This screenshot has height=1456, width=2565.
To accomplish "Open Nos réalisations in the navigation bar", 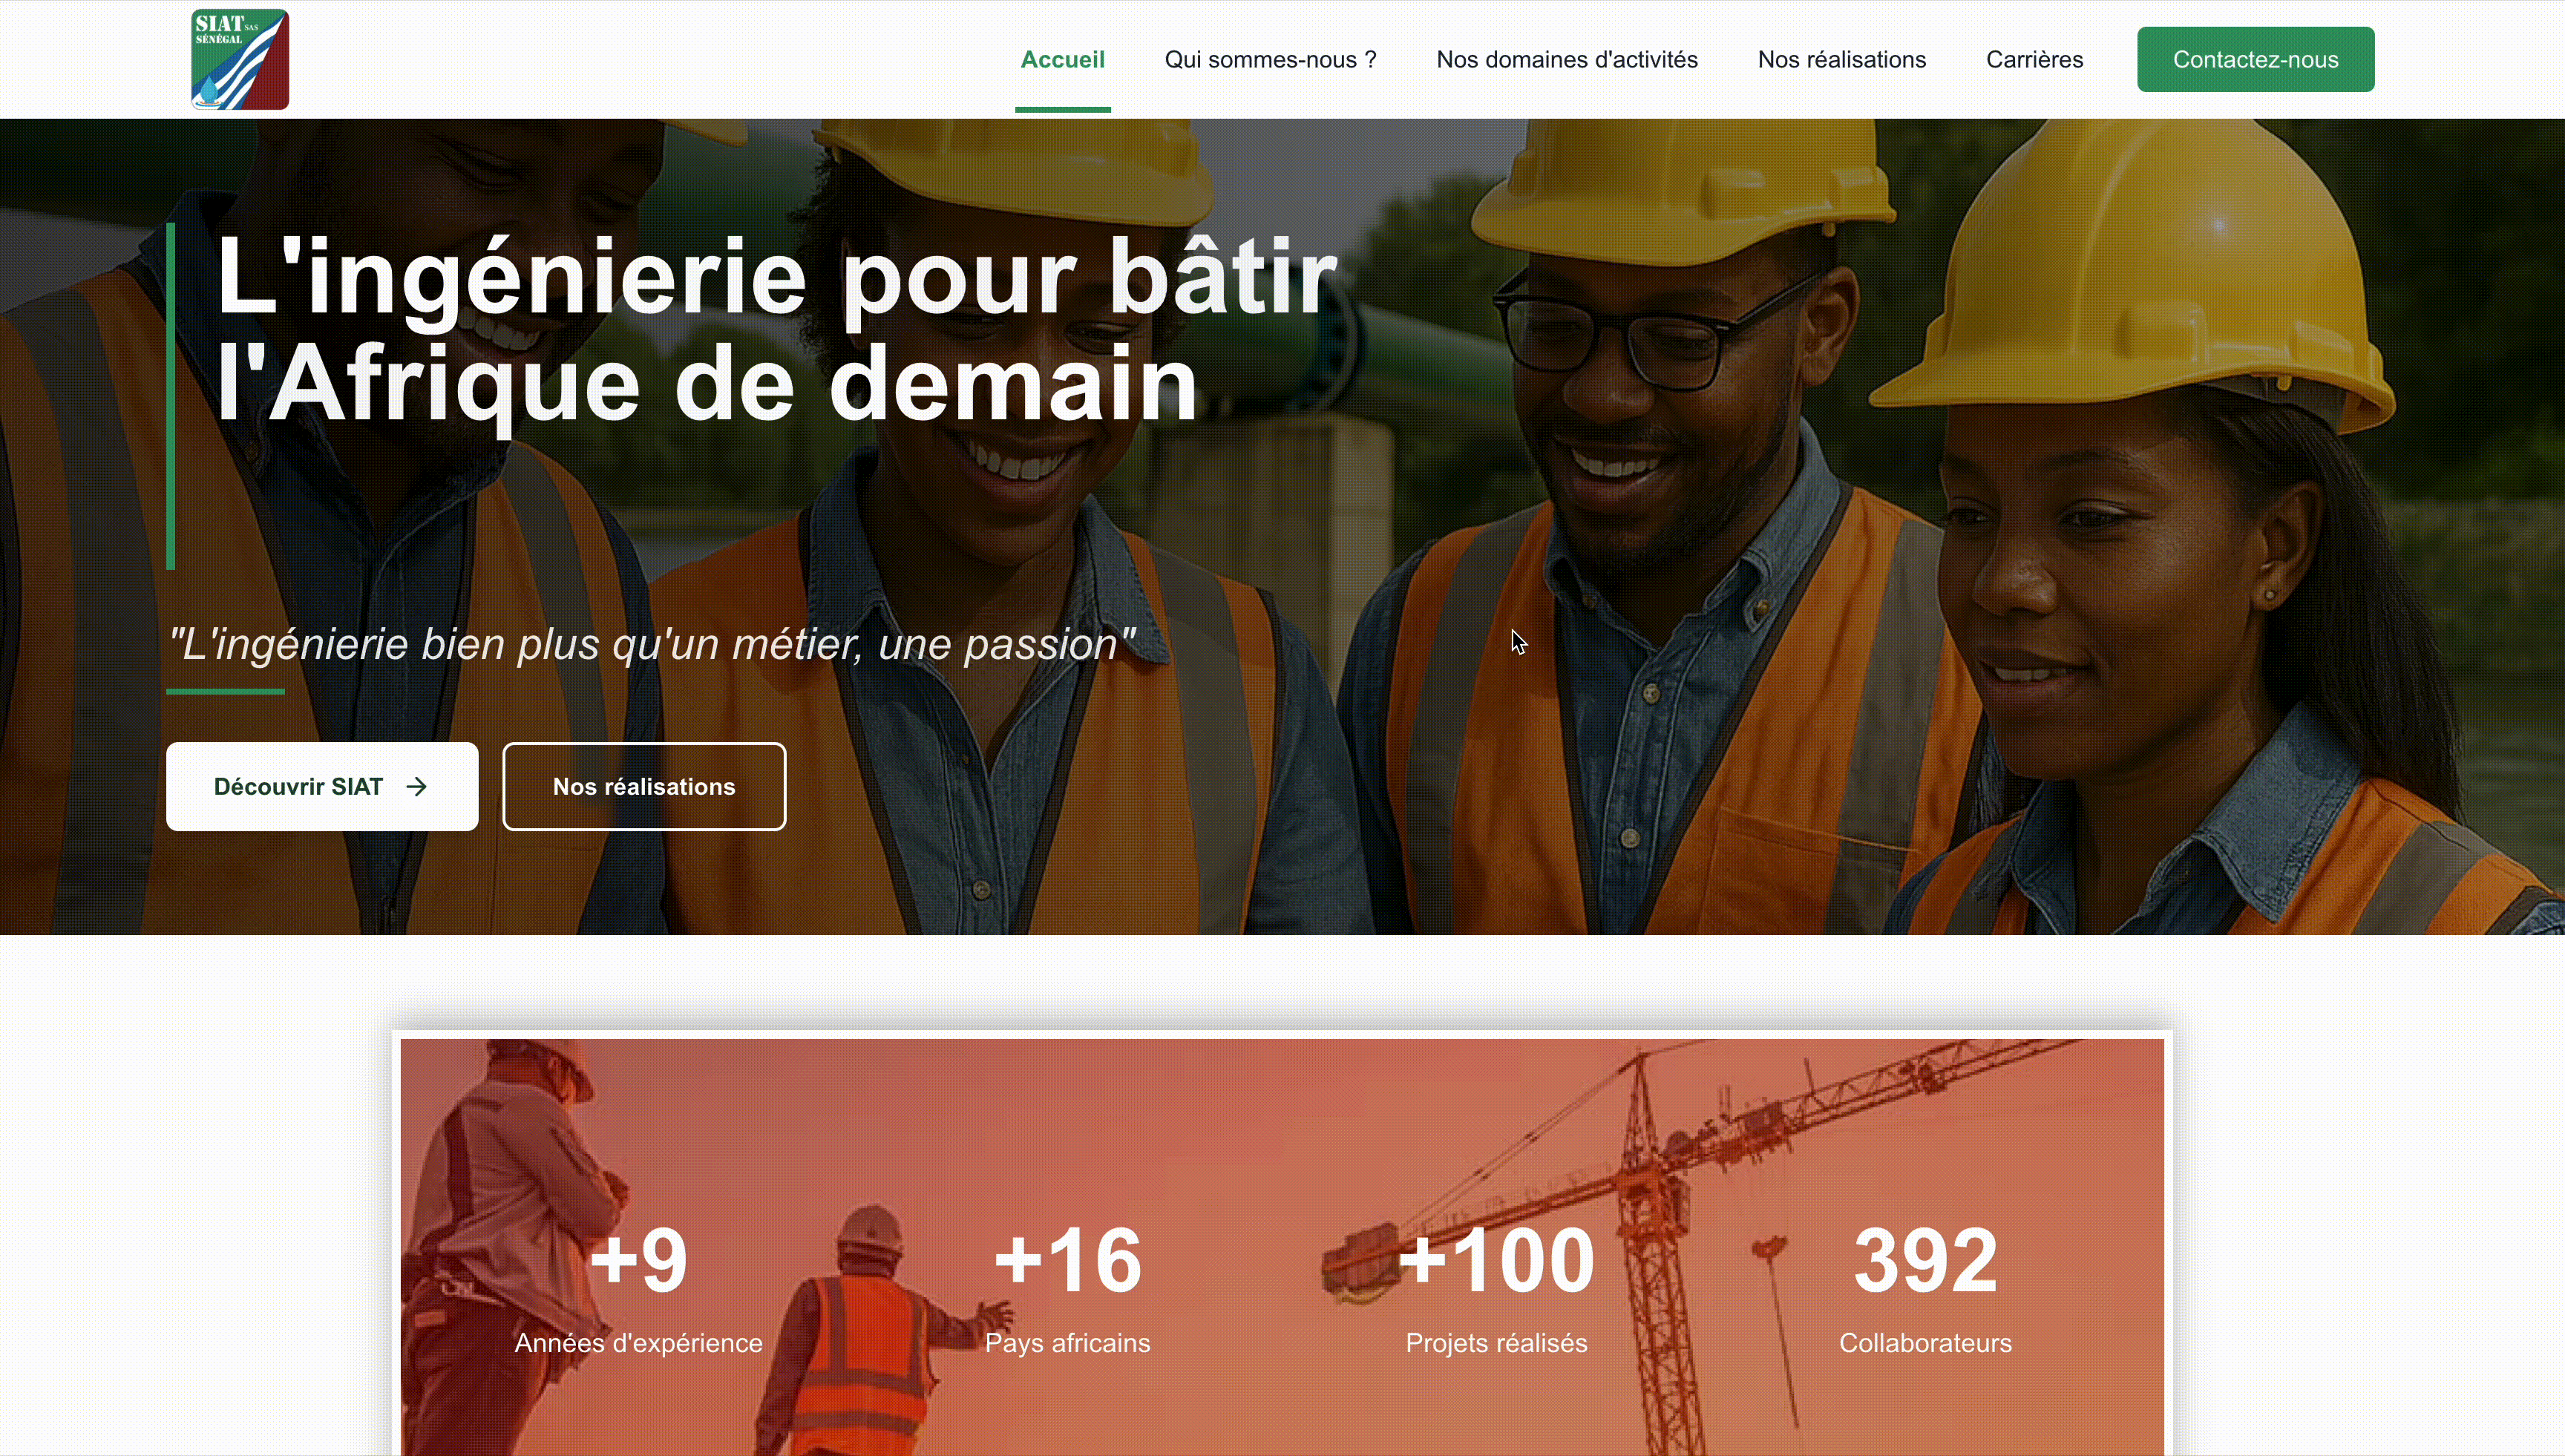I will pyautogui.click(x=1841, y=59).
